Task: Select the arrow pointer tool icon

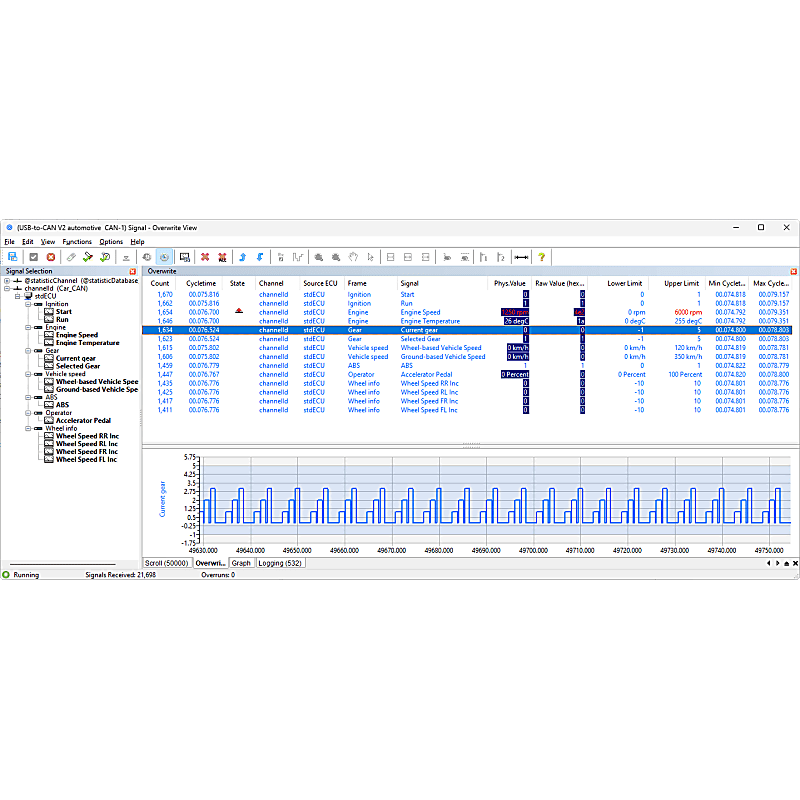Action: [x=369, y=257]
